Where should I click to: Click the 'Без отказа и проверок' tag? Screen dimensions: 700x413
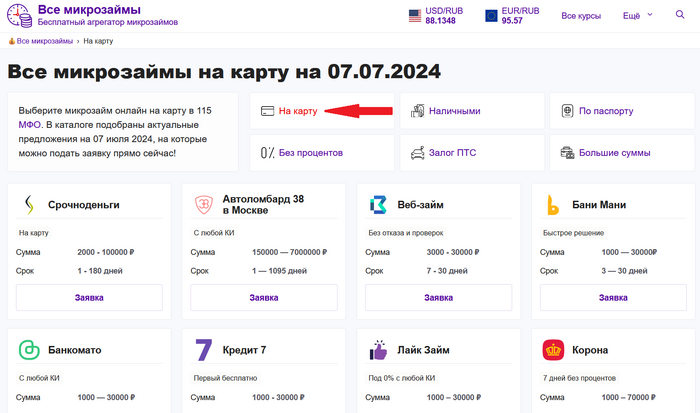coord(406,233)
